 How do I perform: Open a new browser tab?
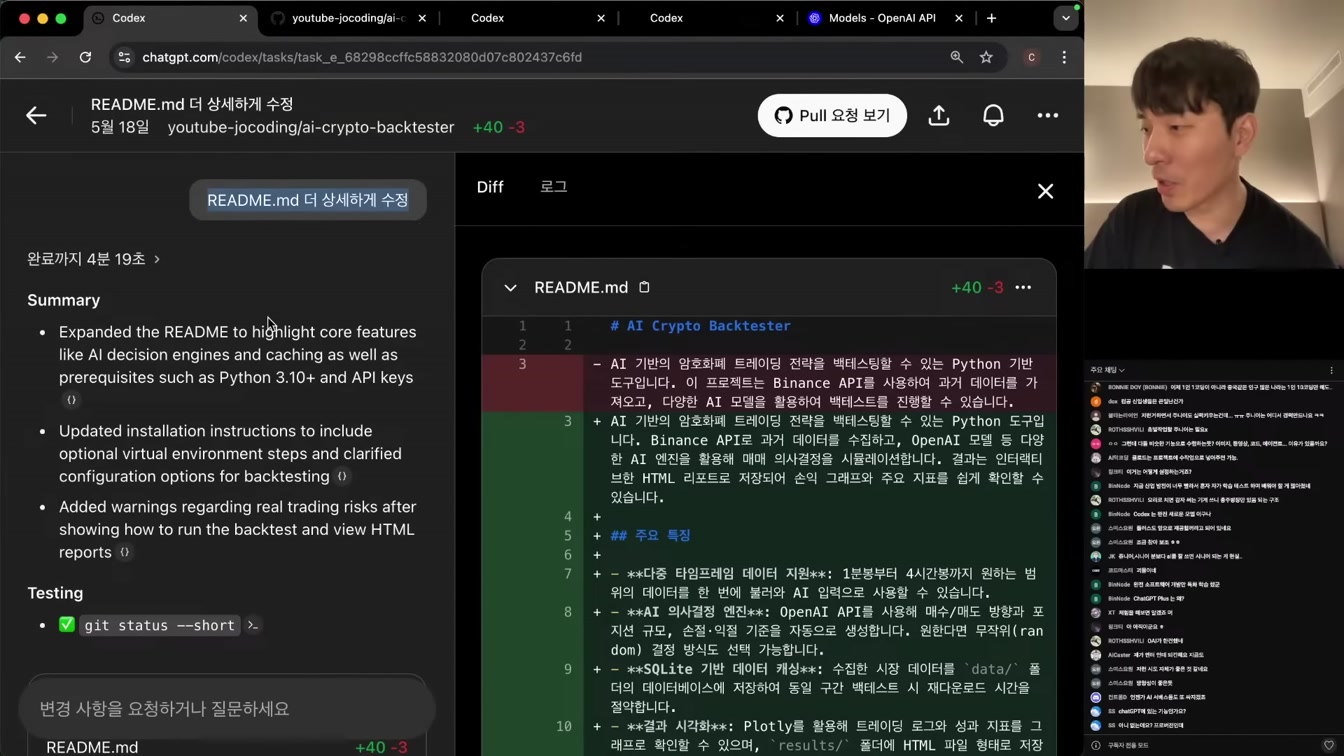(991, 18)
